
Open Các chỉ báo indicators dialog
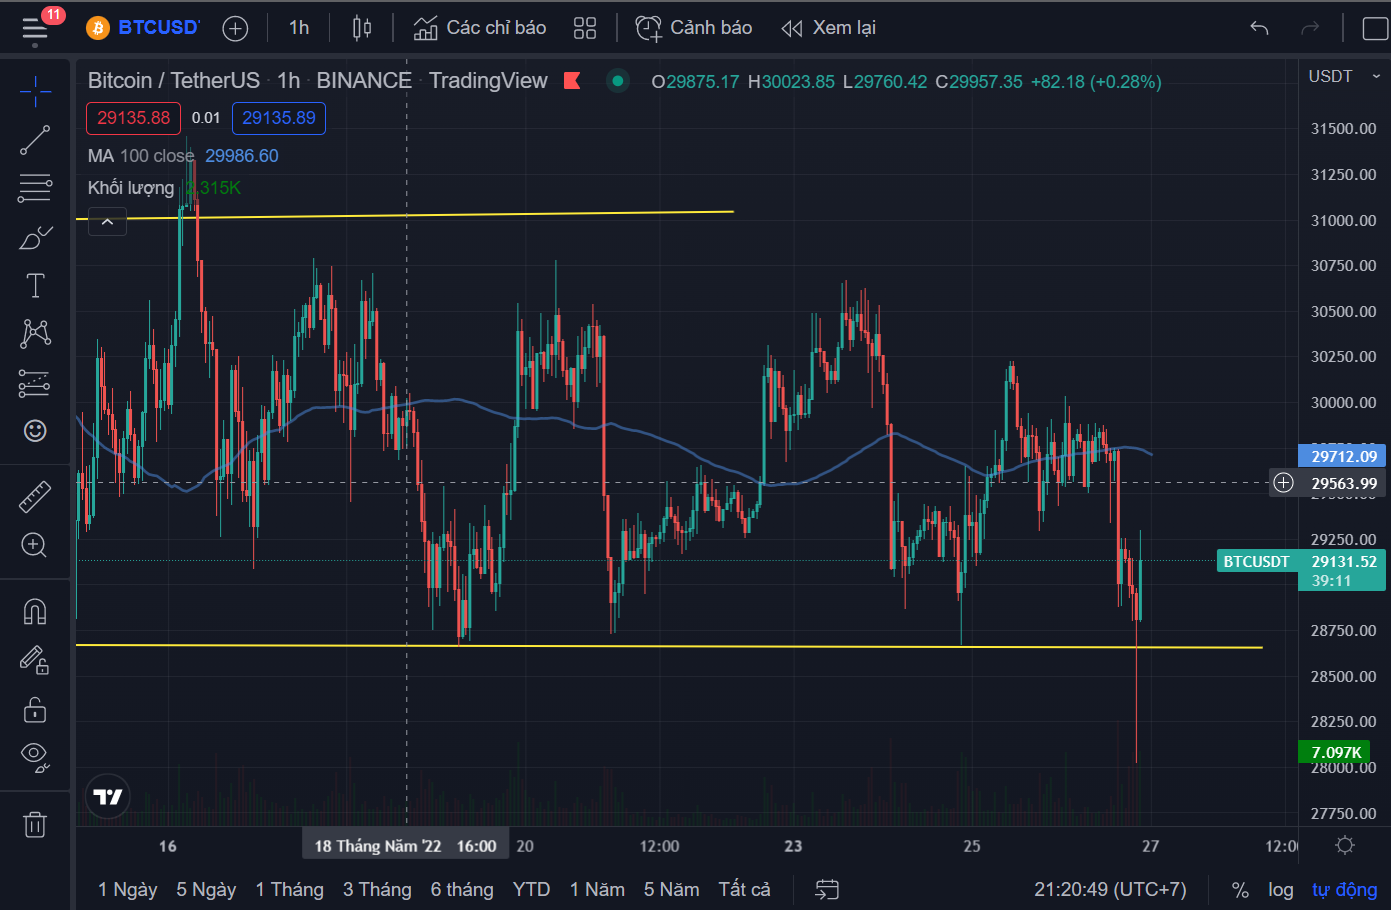coord(480,28)
